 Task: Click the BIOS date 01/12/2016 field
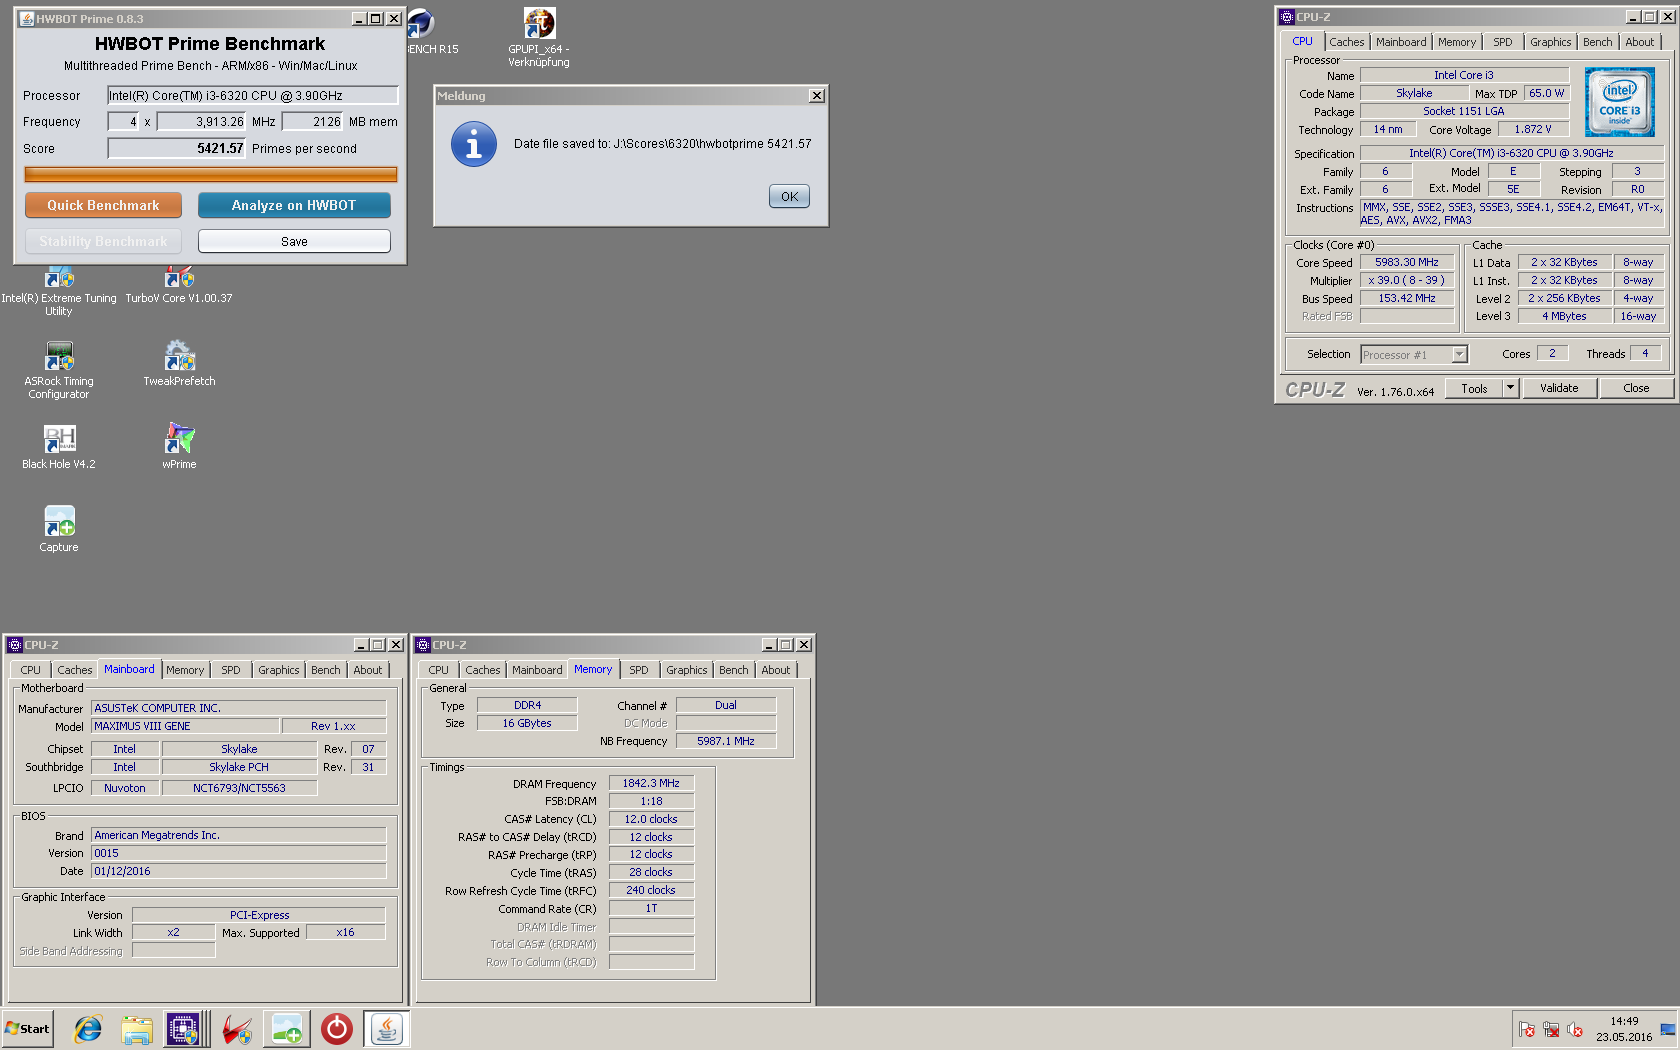click(x=239, y=871)
